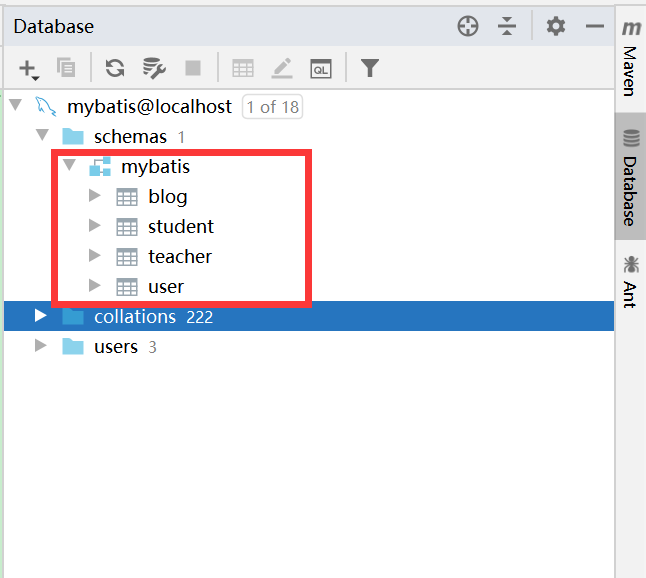This screenshot has width=646, height=578.
Task: Click the Stop/disconnect square icon
Action: [x=193, y=68]
